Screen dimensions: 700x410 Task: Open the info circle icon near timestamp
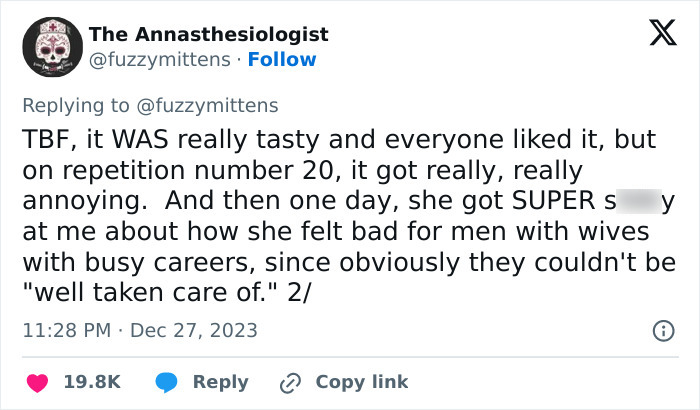pos(661,330)
